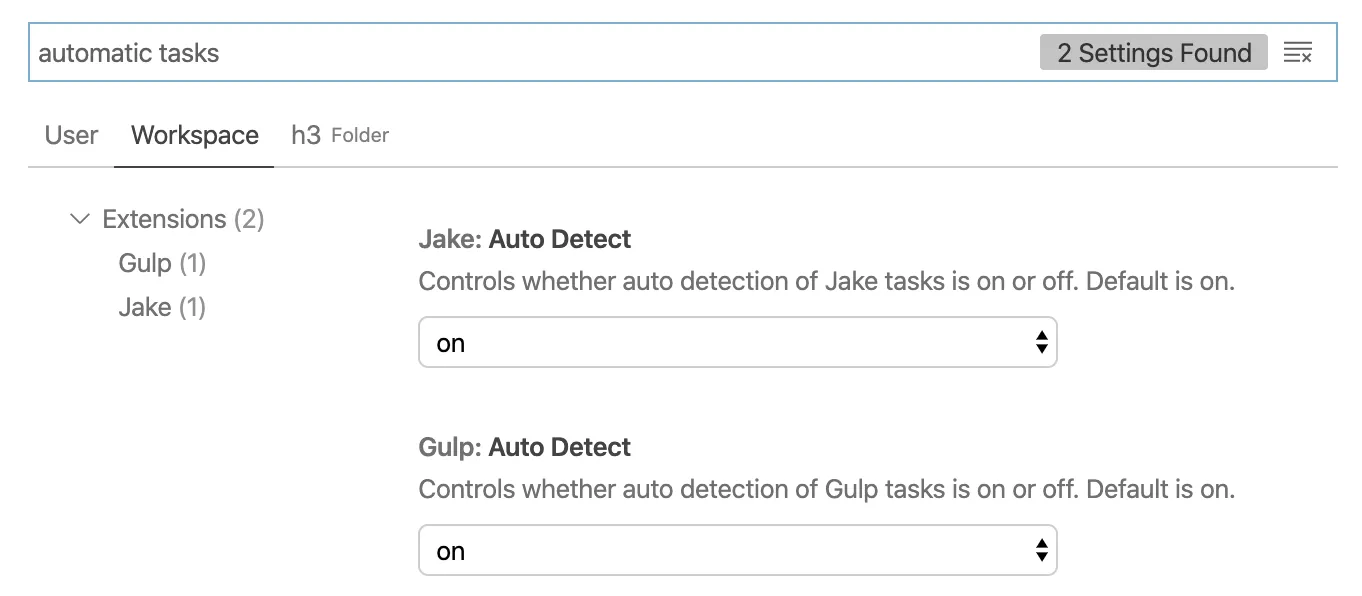Select the Gulp tasks description text
The image size is (1362, 596).
(x=826, y=489)
